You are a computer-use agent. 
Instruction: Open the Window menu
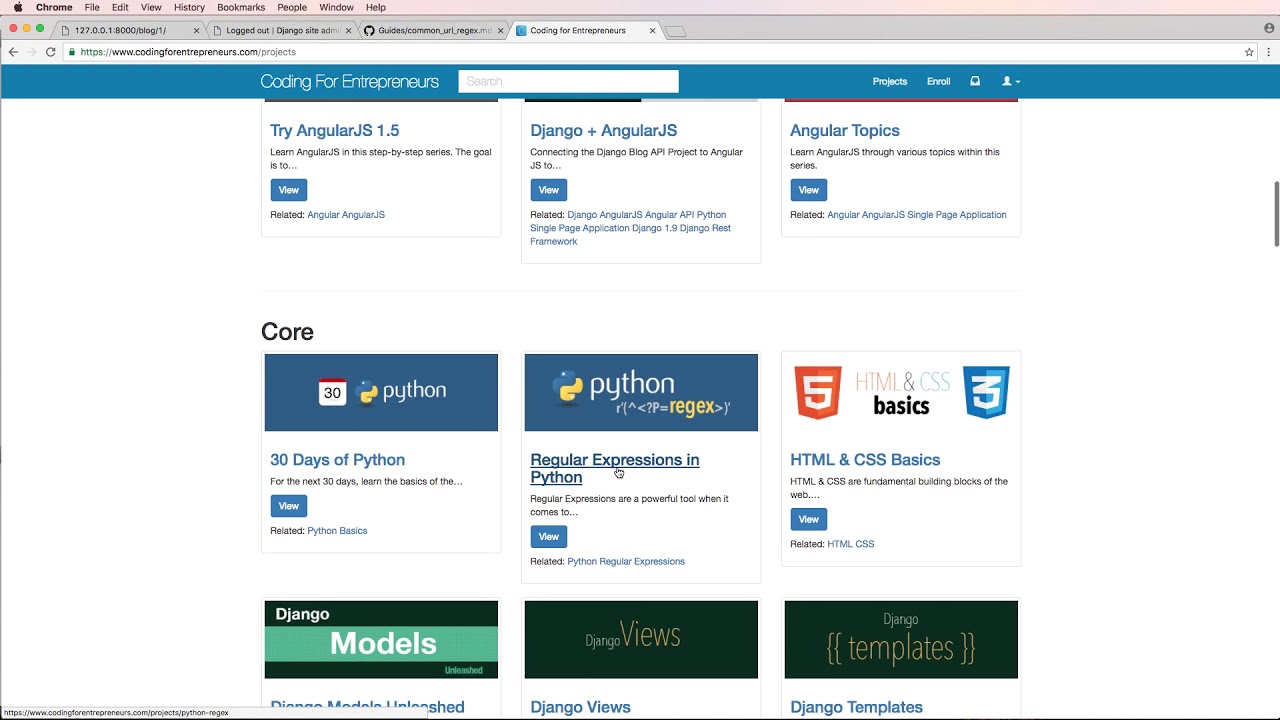point(336,7)
